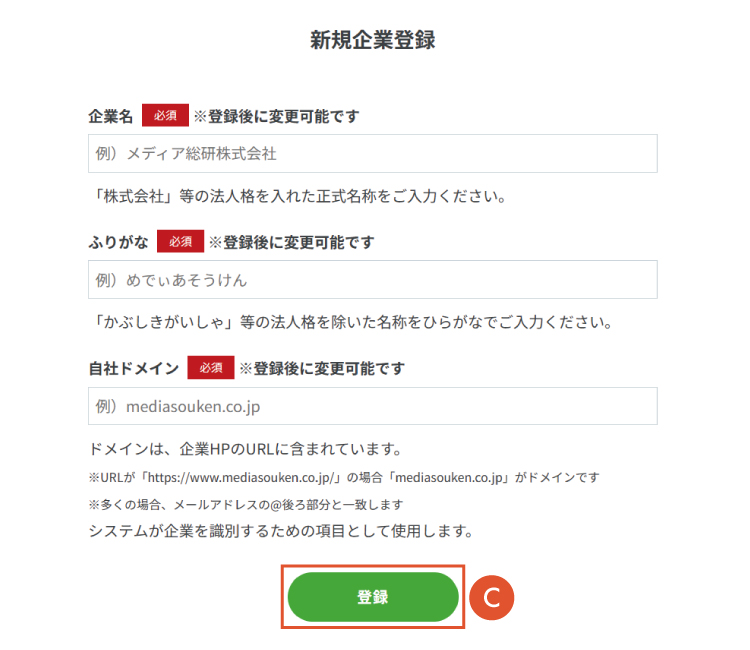Click the ※登録後に変更可能です note beside 企業名
The image size is (750, 650).
click(x=276, y=116)
